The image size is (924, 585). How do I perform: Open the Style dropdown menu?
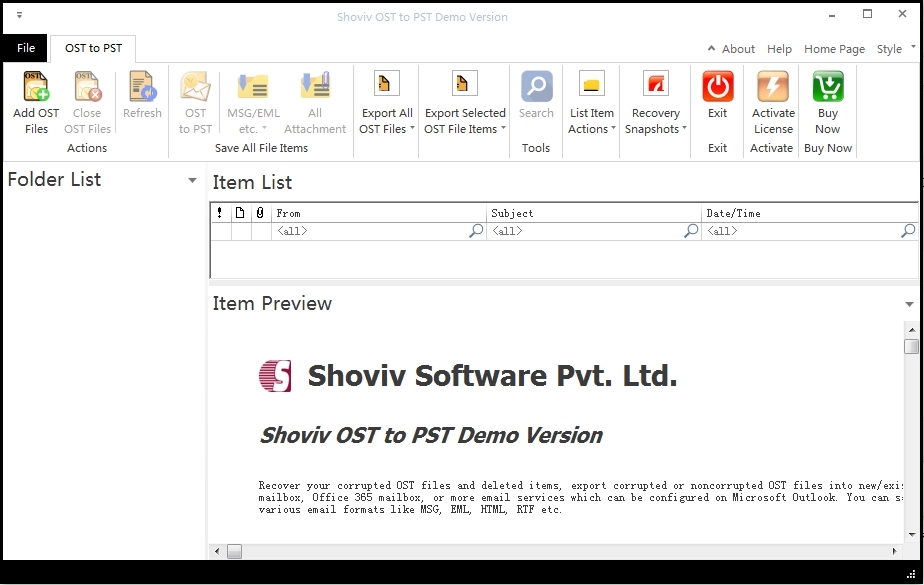[896, 49]
